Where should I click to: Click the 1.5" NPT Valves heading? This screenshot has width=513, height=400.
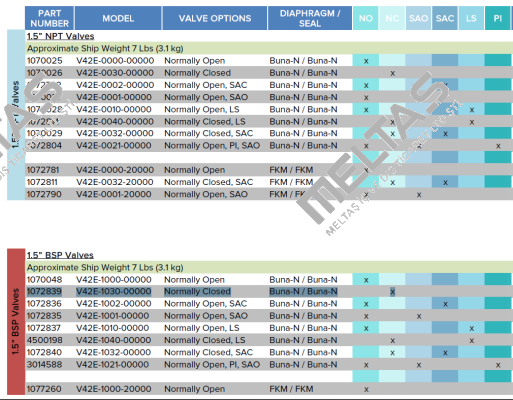(x=61, y=36)
